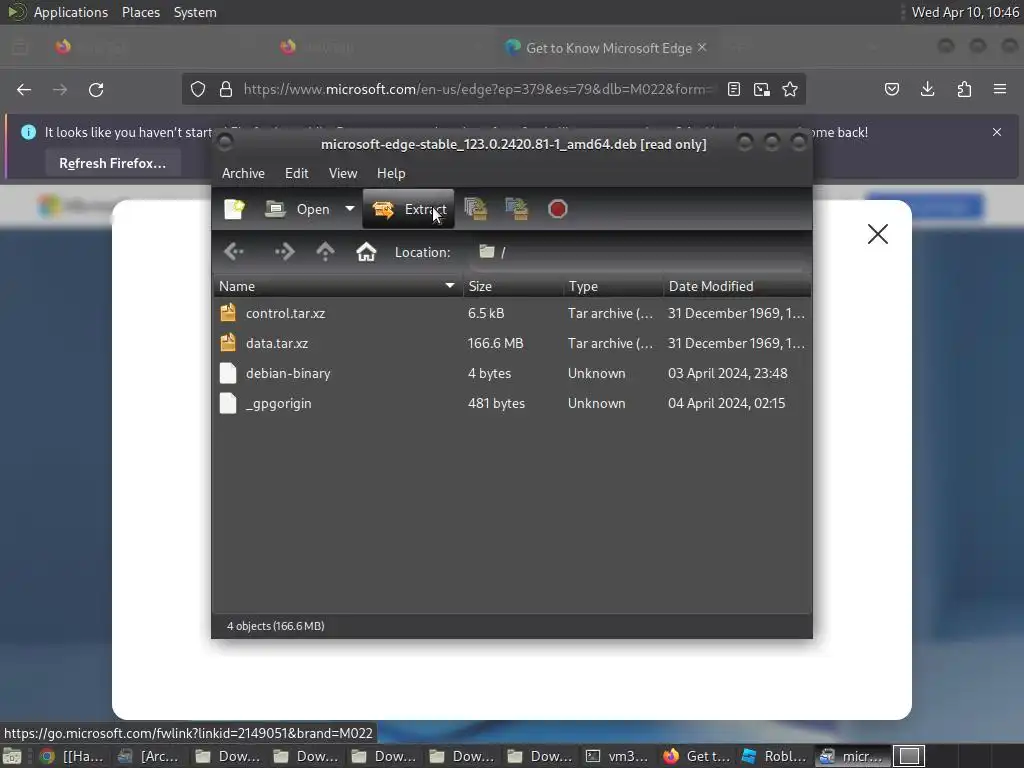Select the control.tar.xz file row

coord(512,313)
